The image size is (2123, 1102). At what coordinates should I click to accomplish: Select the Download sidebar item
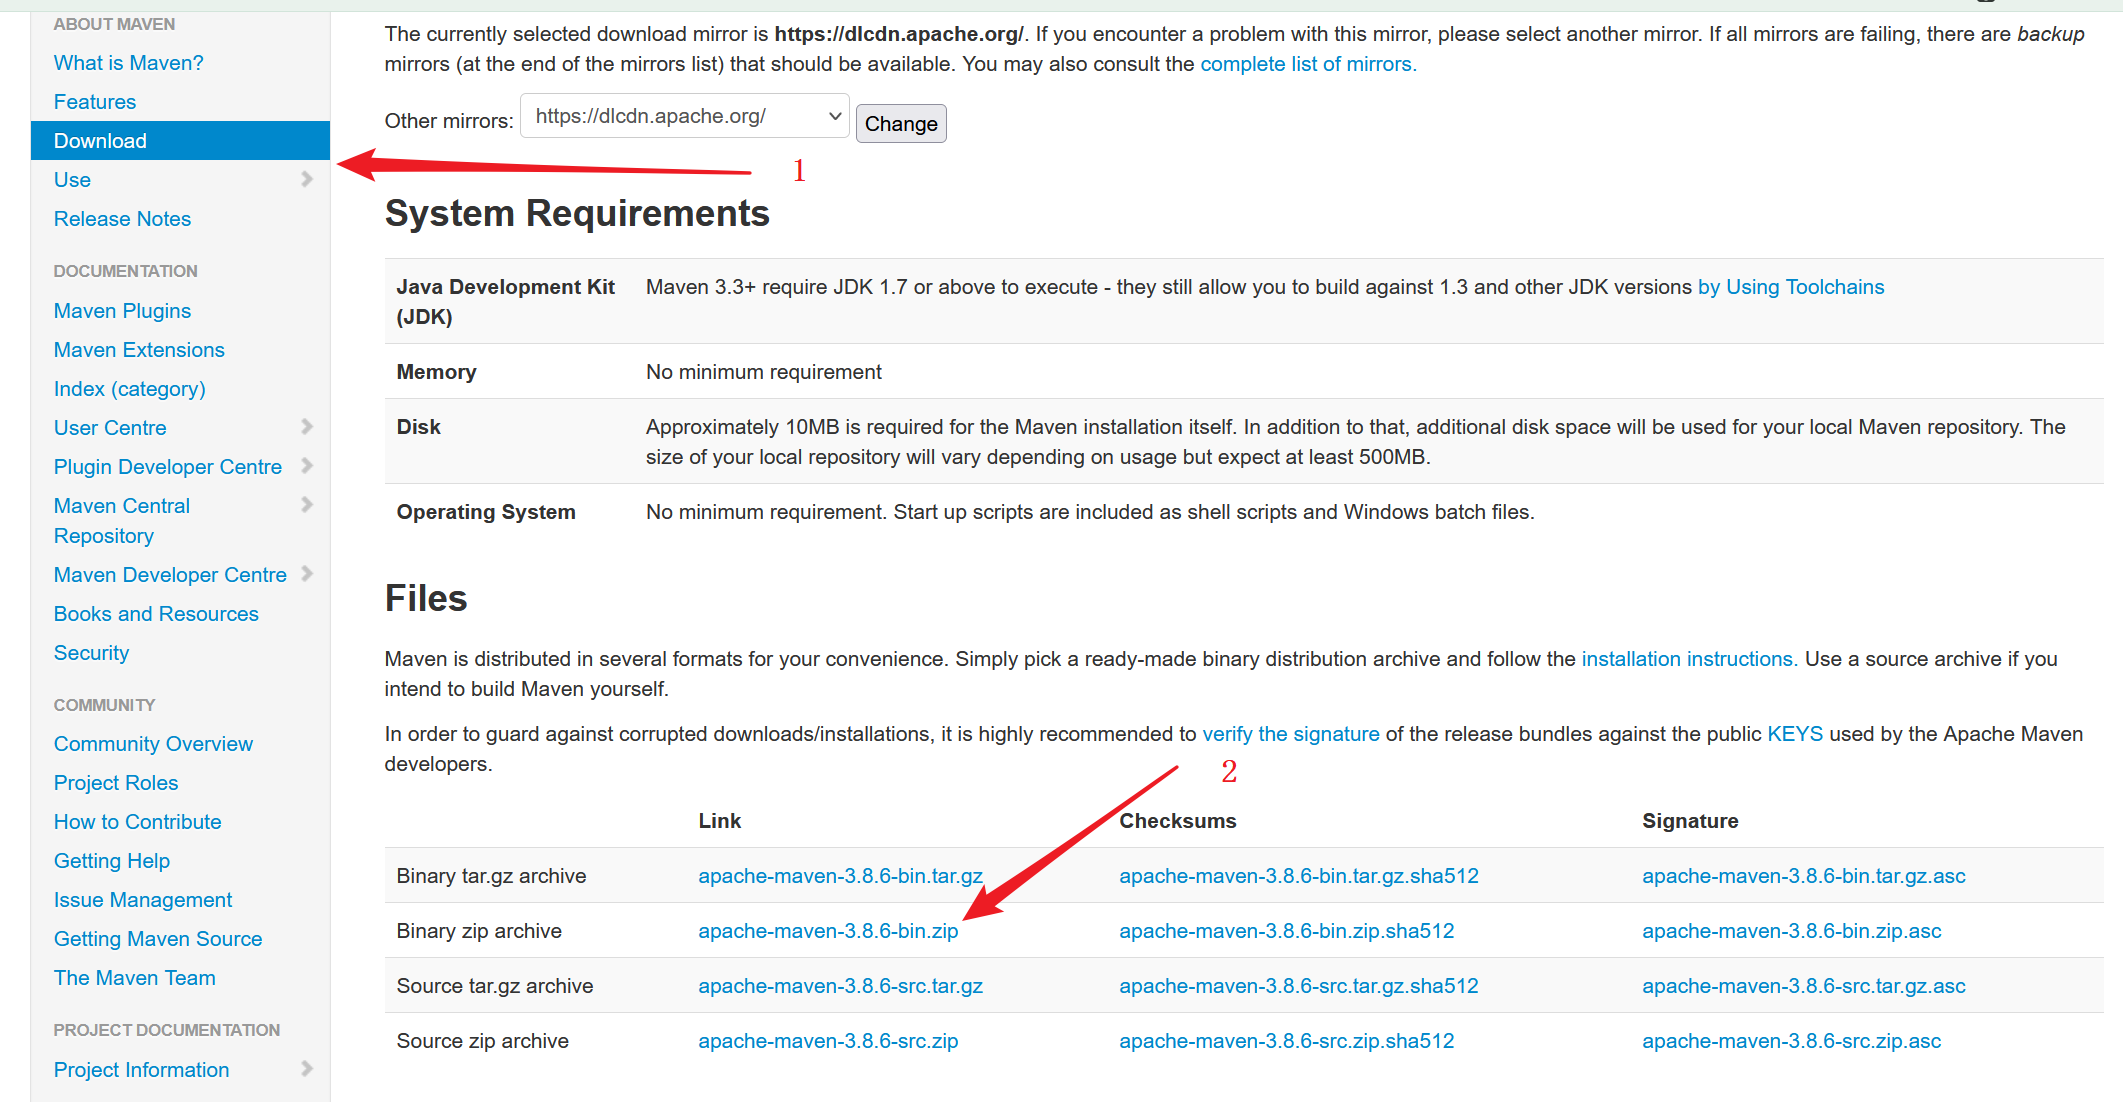click(x=180, y=141)
